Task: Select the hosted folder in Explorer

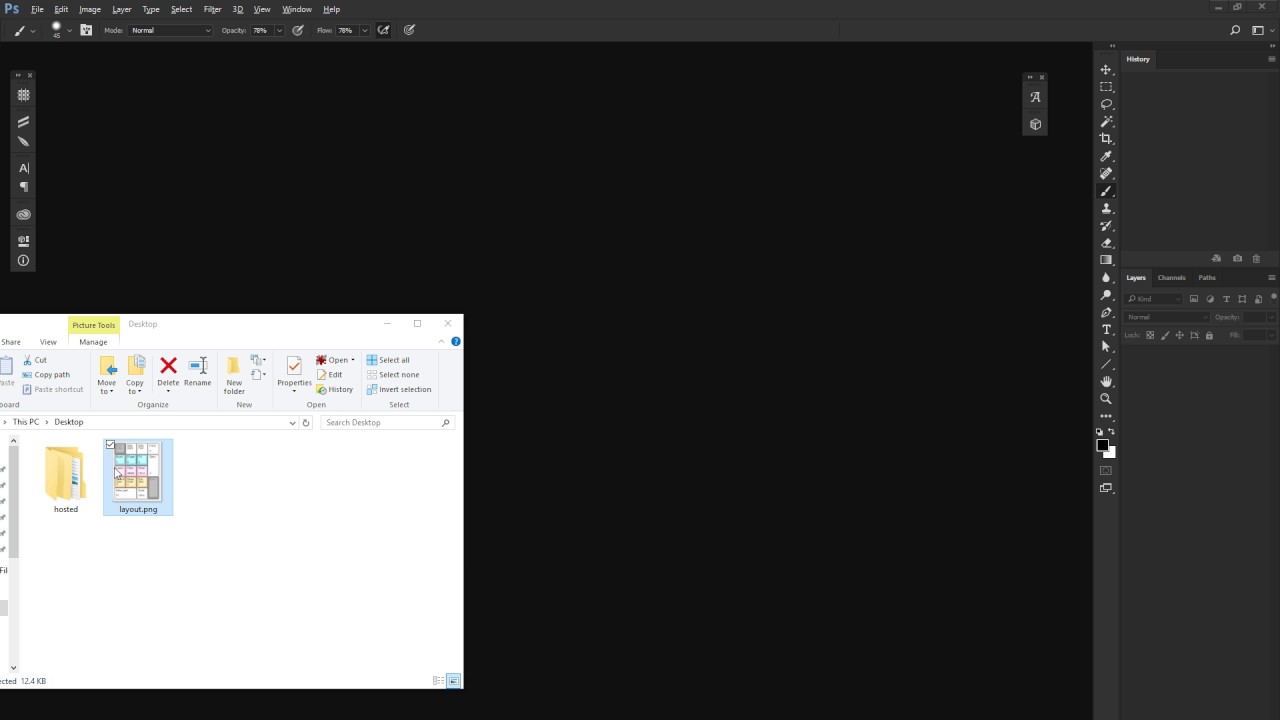Action: pos(66,480)
